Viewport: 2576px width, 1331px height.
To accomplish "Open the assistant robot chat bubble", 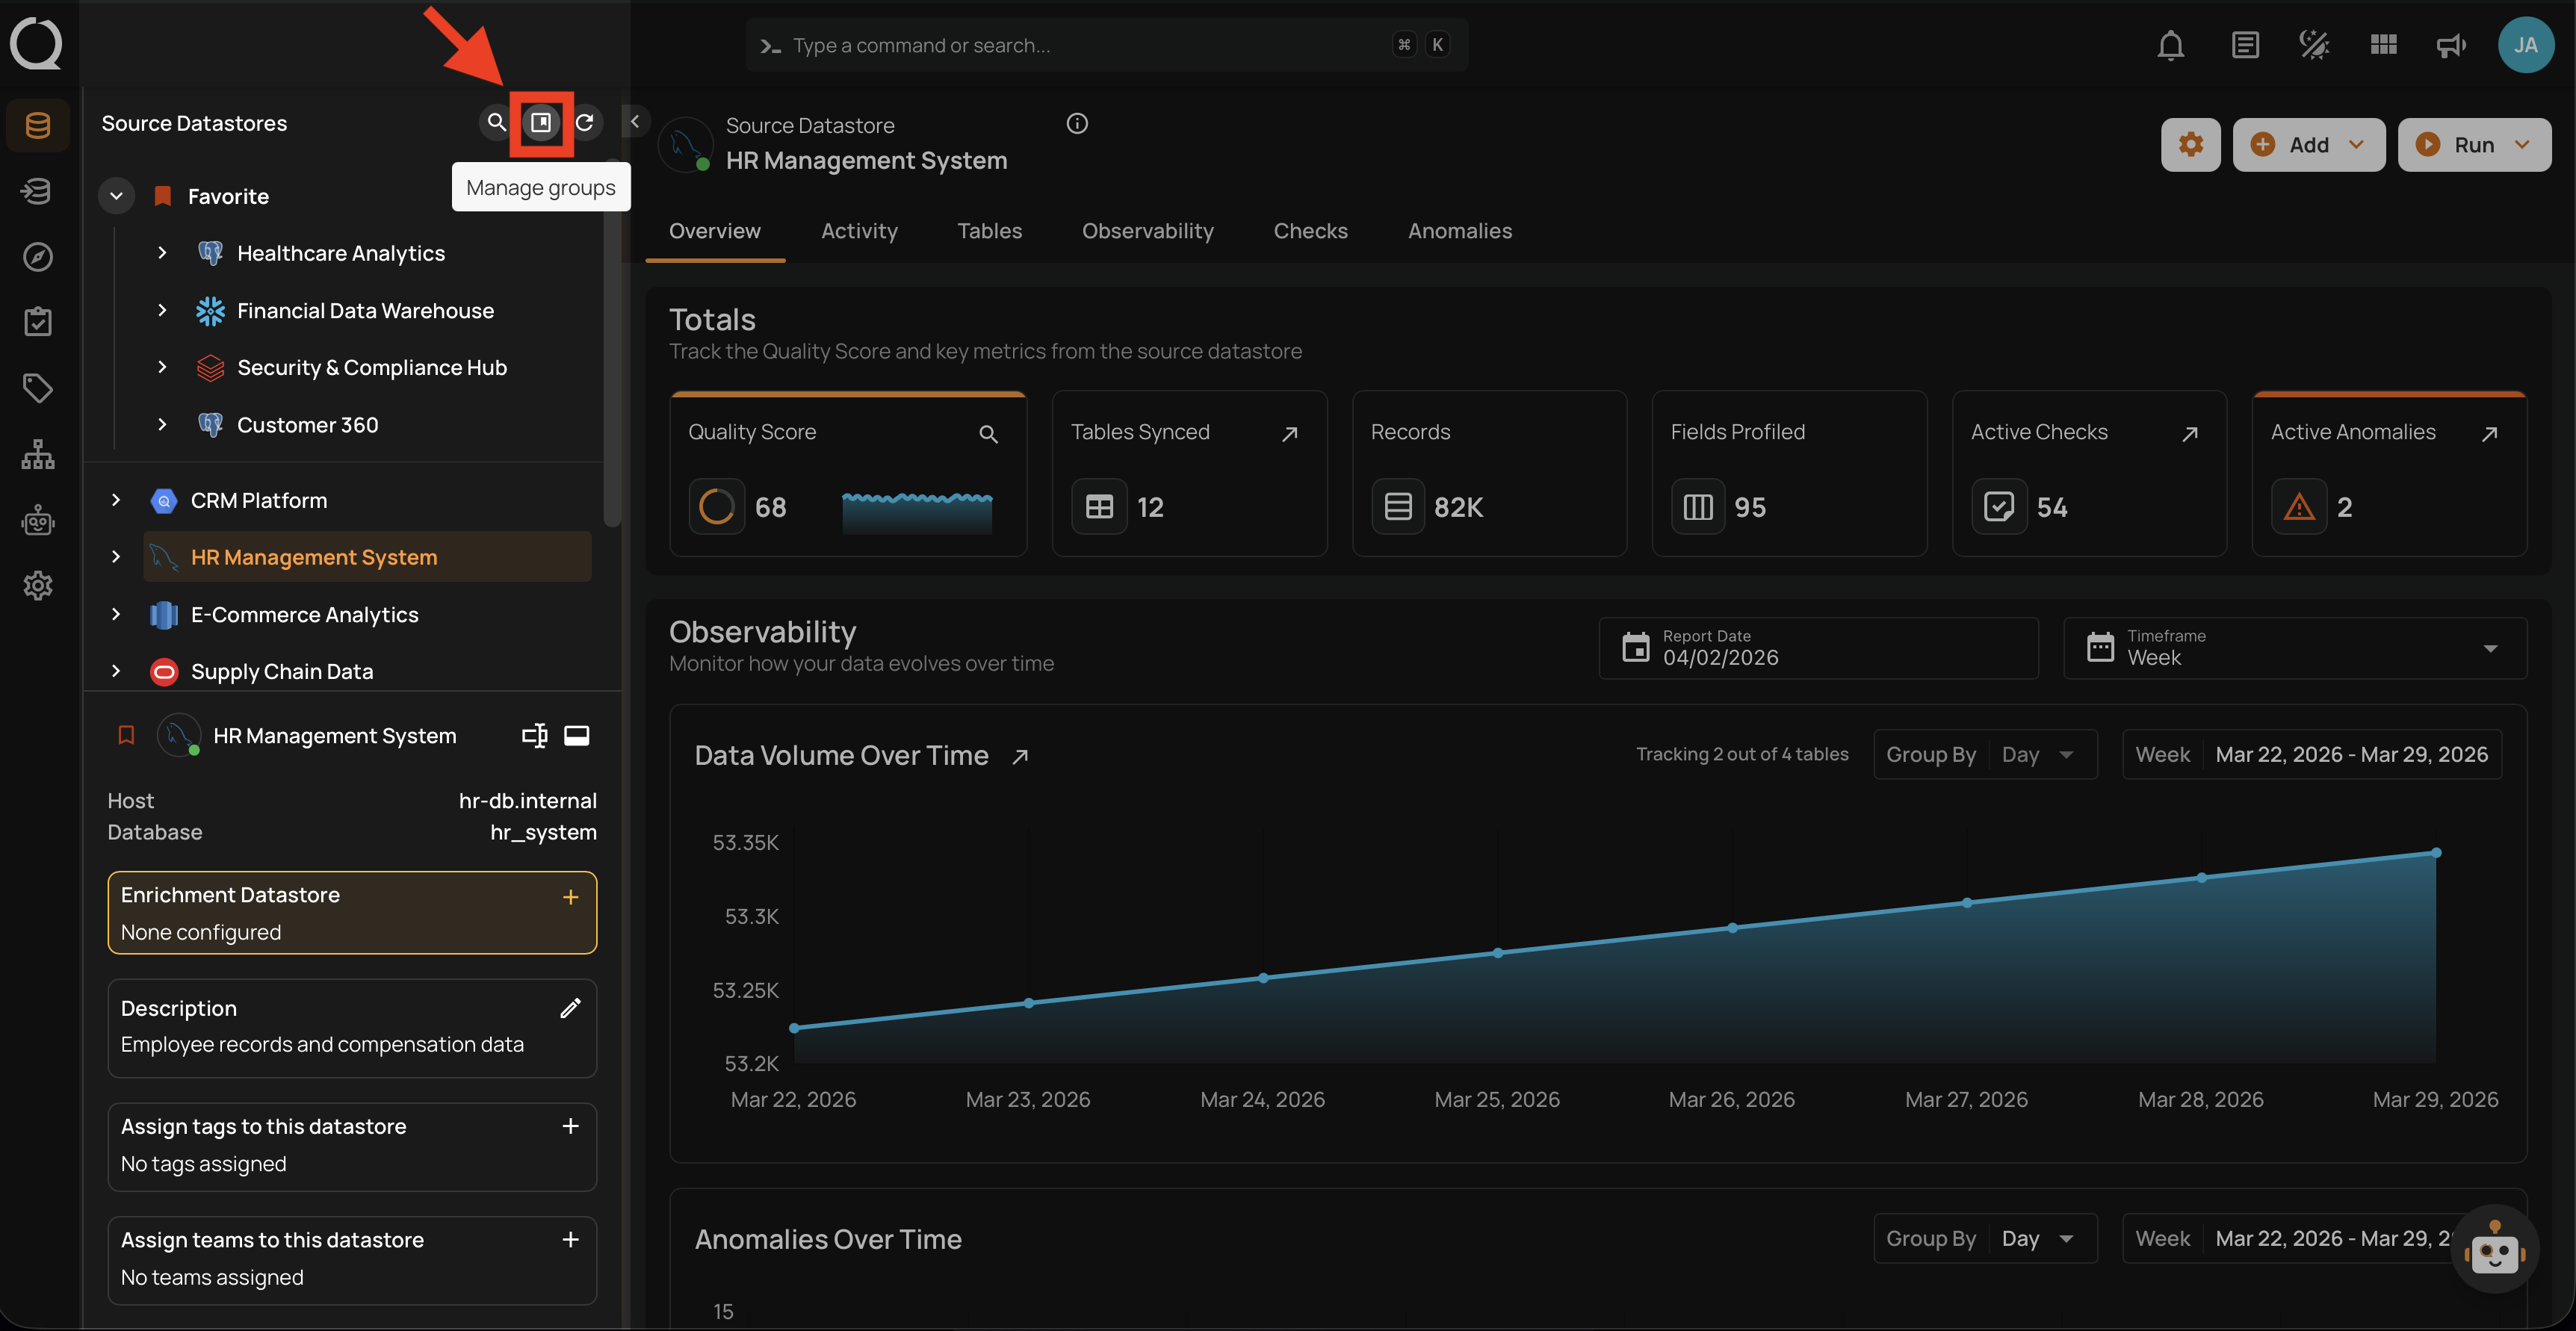I will 2494,1249.
